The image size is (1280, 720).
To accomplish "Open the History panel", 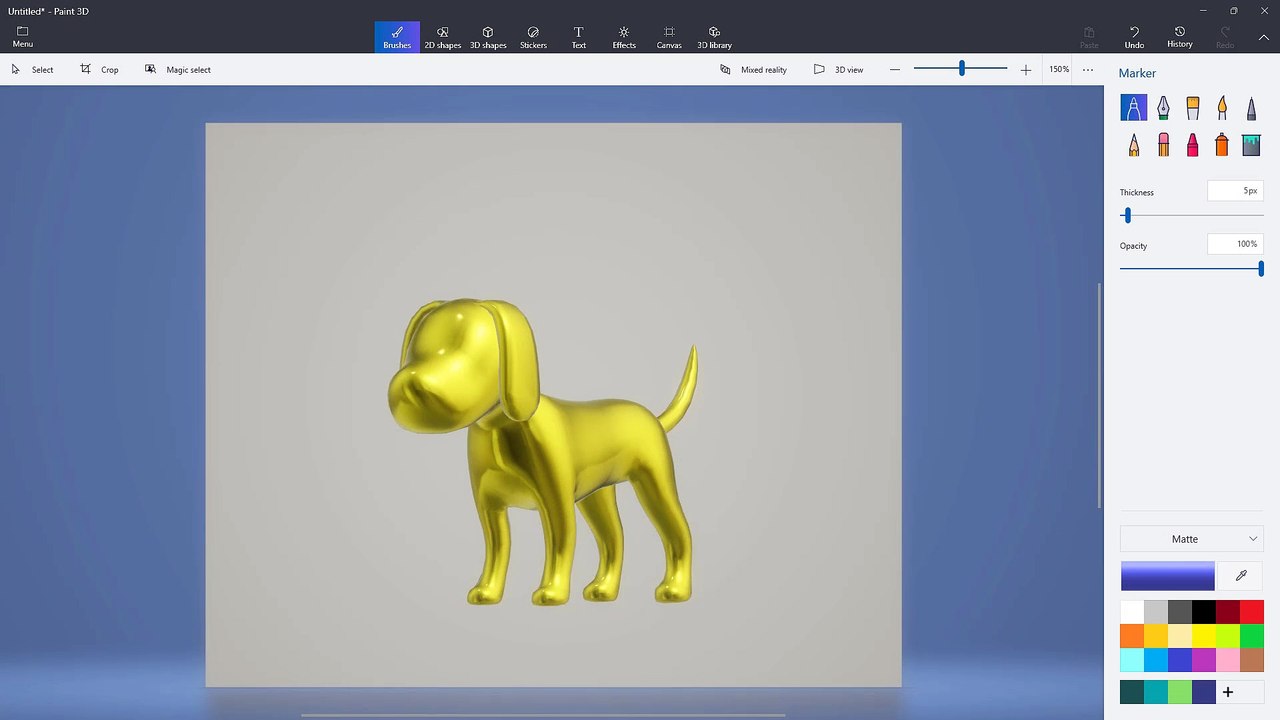I will (x=1180, y=37).
